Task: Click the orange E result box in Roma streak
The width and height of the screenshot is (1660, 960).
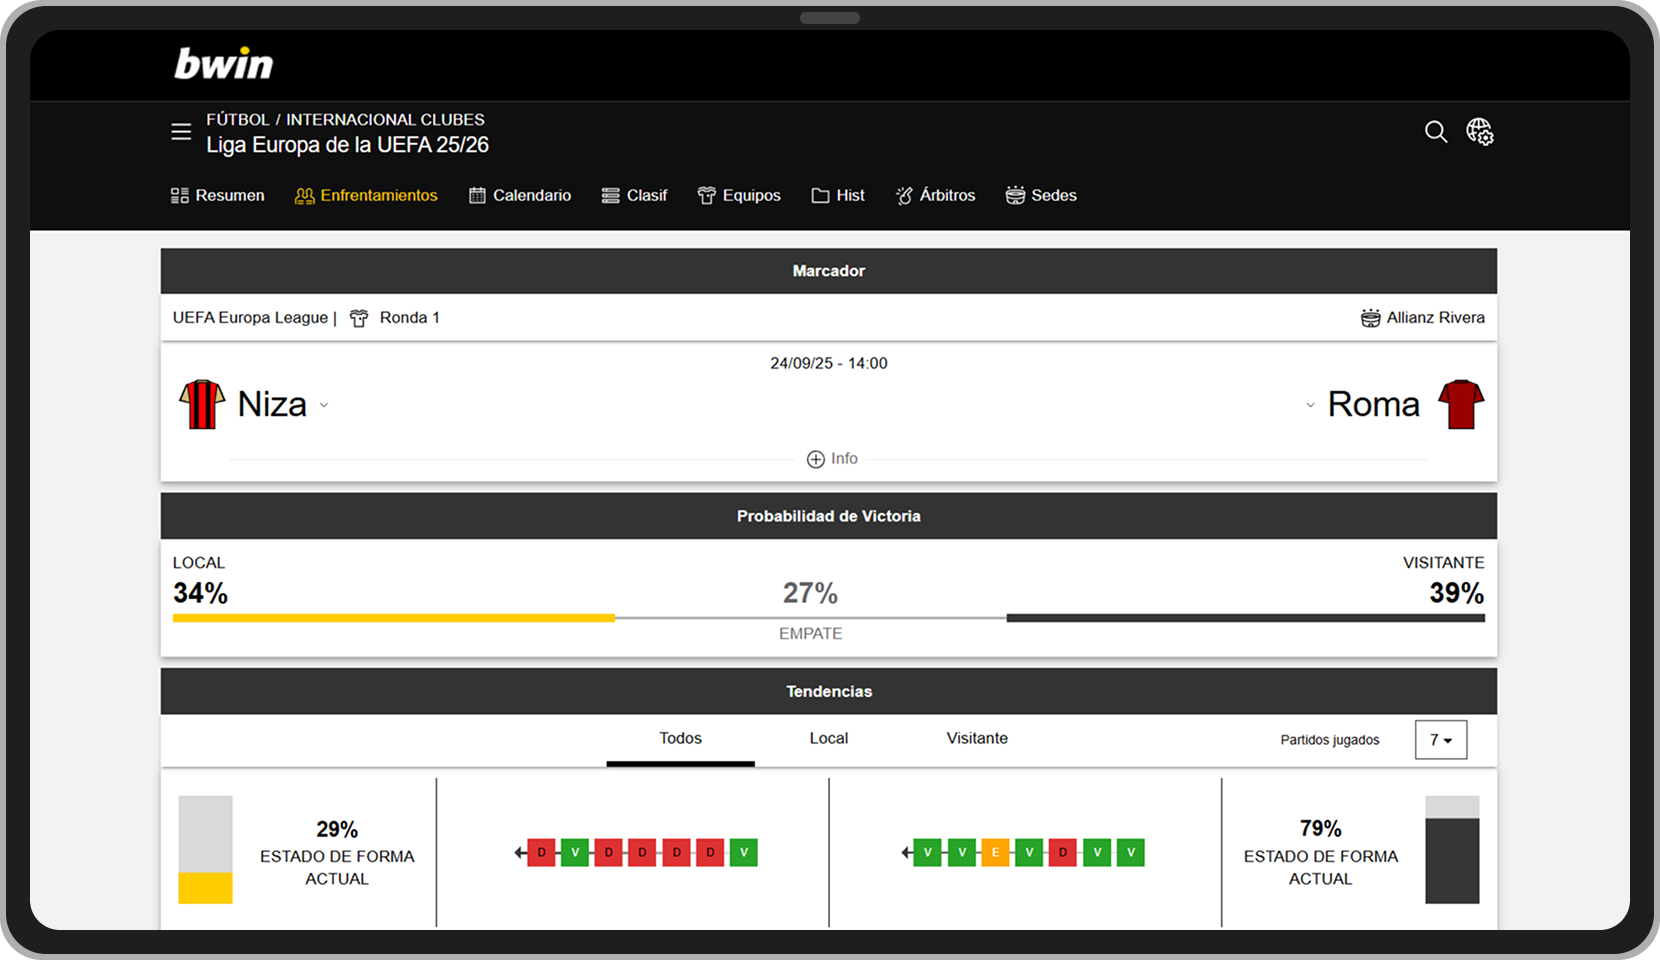Action: (x=995, y=853)
